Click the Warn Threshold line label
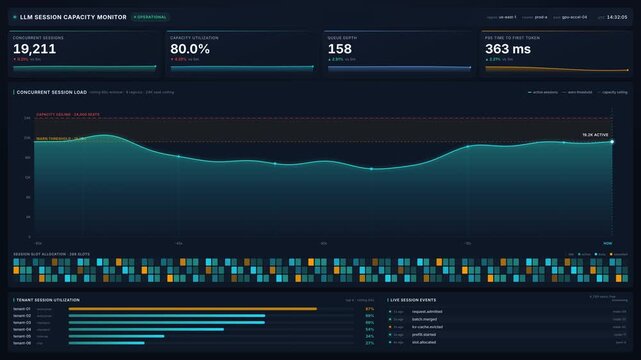Screen dimensions: 641x360 pos(61,139)
